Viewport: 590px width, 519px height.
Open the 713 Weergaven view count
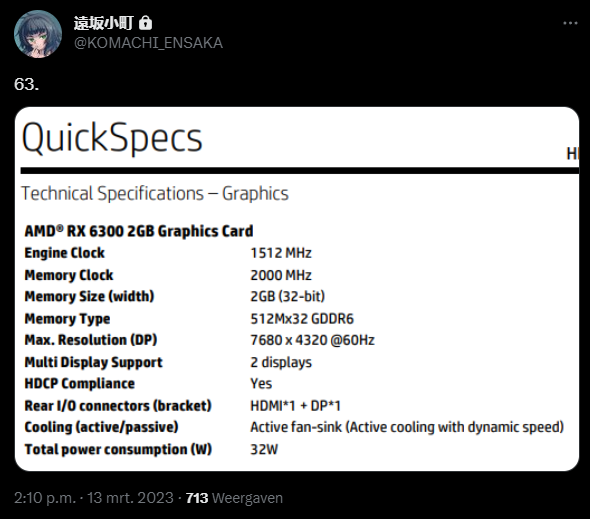click(234, 498)
